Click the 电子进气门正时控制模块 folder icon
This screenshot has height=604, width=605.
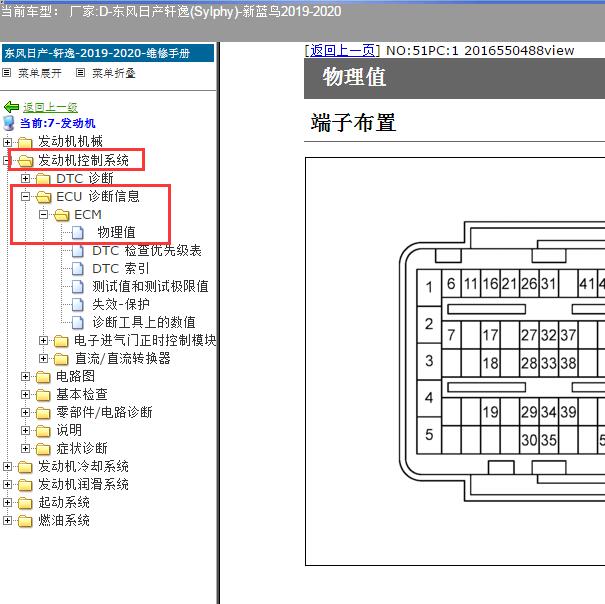click(61, 341)
